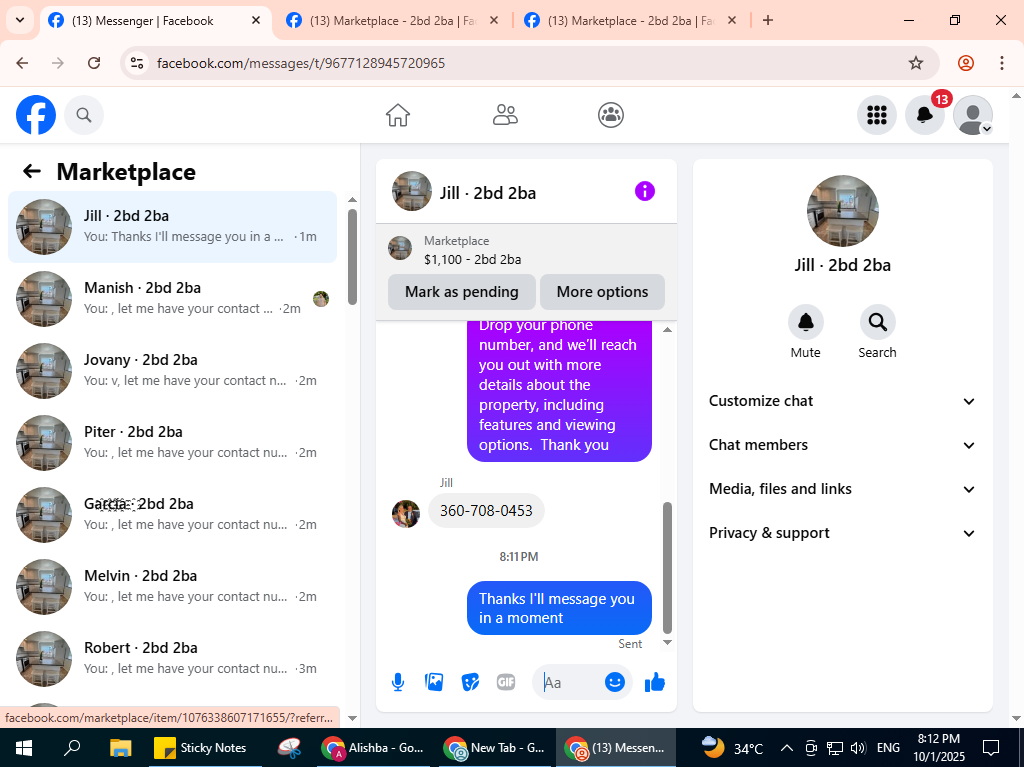Viewport: 1024px width, 767px height.
Task: Expand Media, files and links section
Action: pyautogui.click(x=842, y=489)
